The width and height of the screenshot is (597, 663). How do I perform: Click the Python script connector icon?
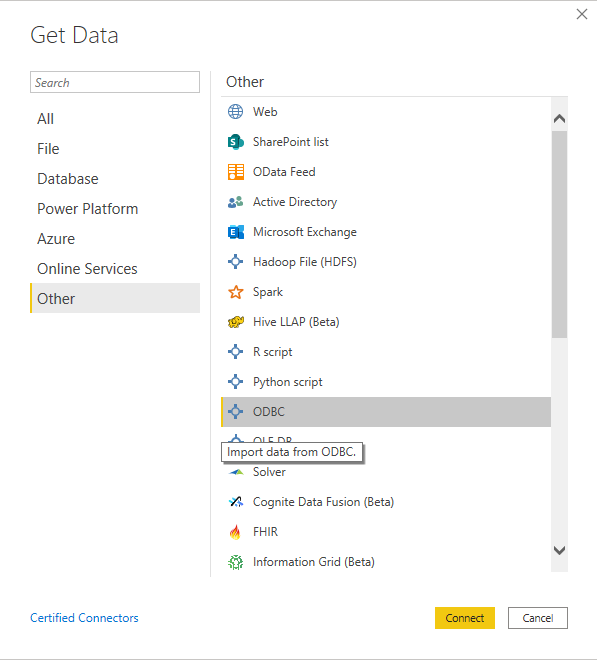[236, 382]
